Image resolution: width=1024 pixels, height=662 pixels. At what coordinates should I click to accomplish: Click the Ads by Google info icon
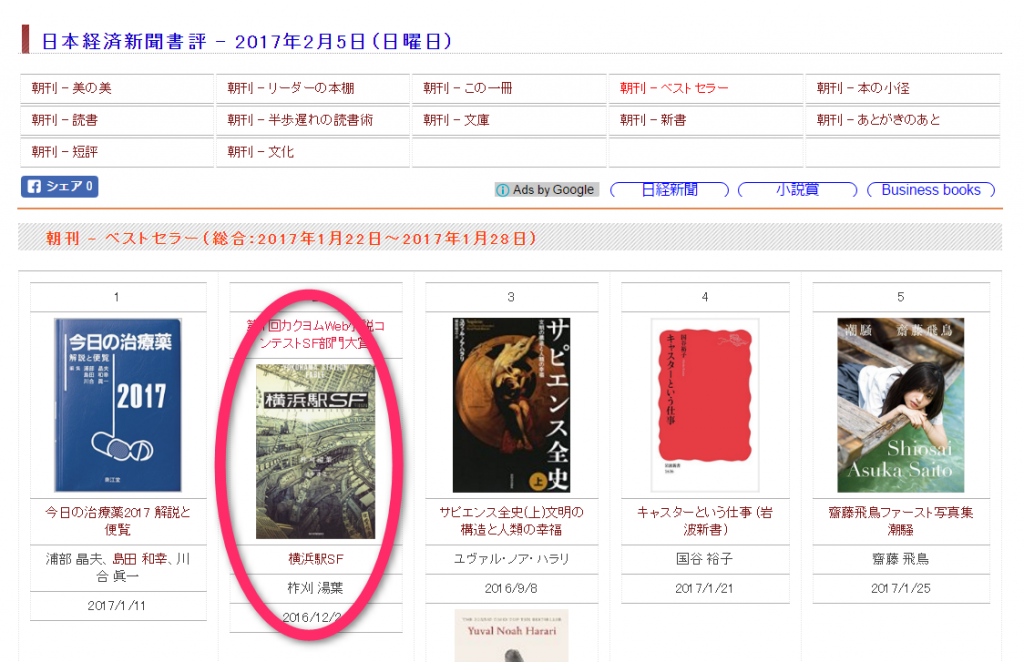click(x=502, y=190)
